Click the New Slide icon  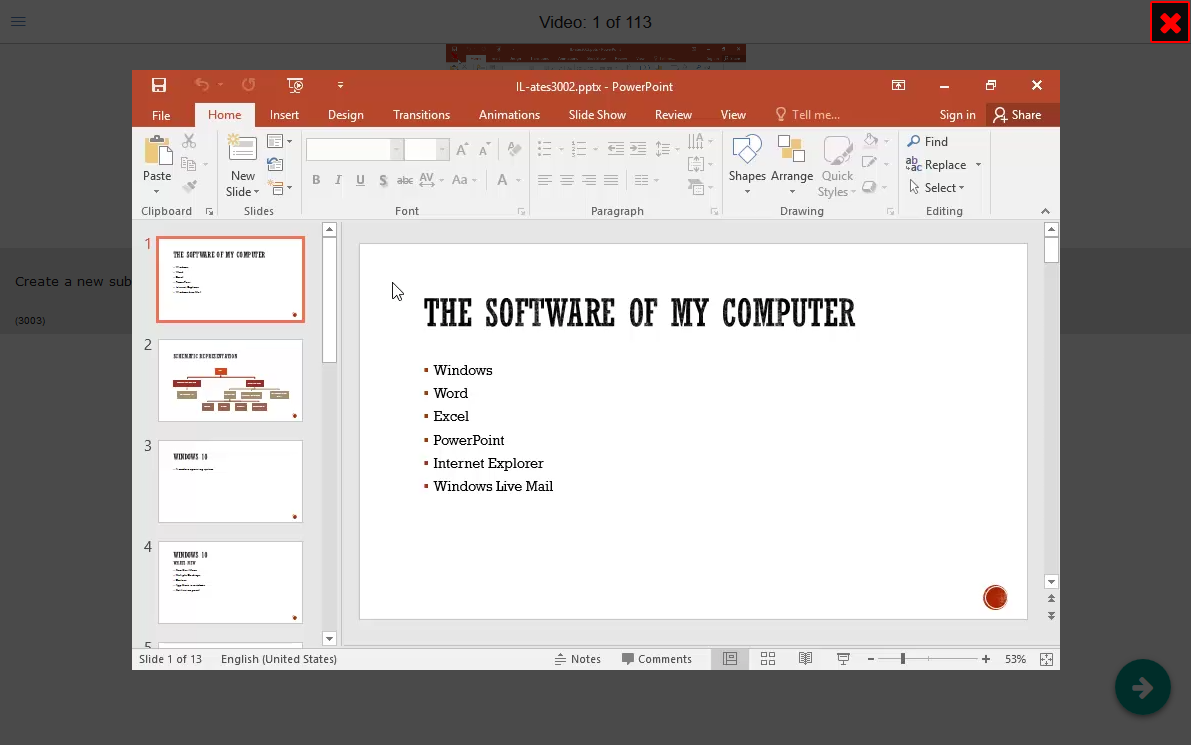[243, 150]
